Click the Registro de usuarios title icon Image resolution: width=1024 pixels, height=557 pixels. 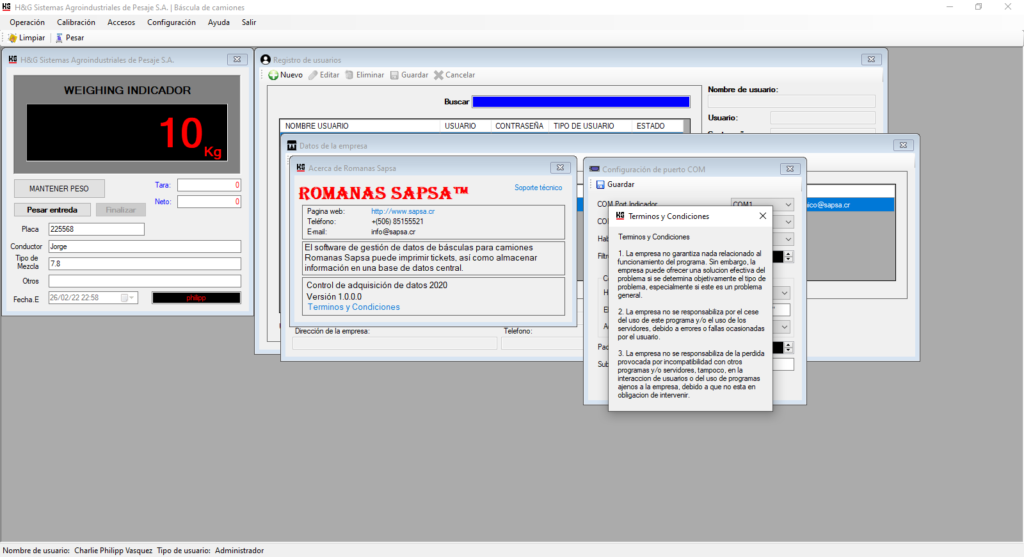266,59
